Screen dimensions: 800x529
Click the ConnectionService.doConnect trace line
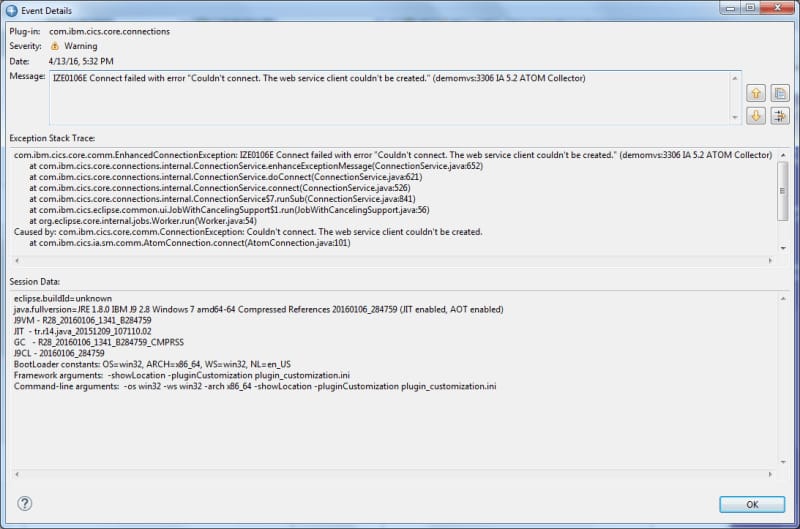pyautogui.click(x=226, y=177)
